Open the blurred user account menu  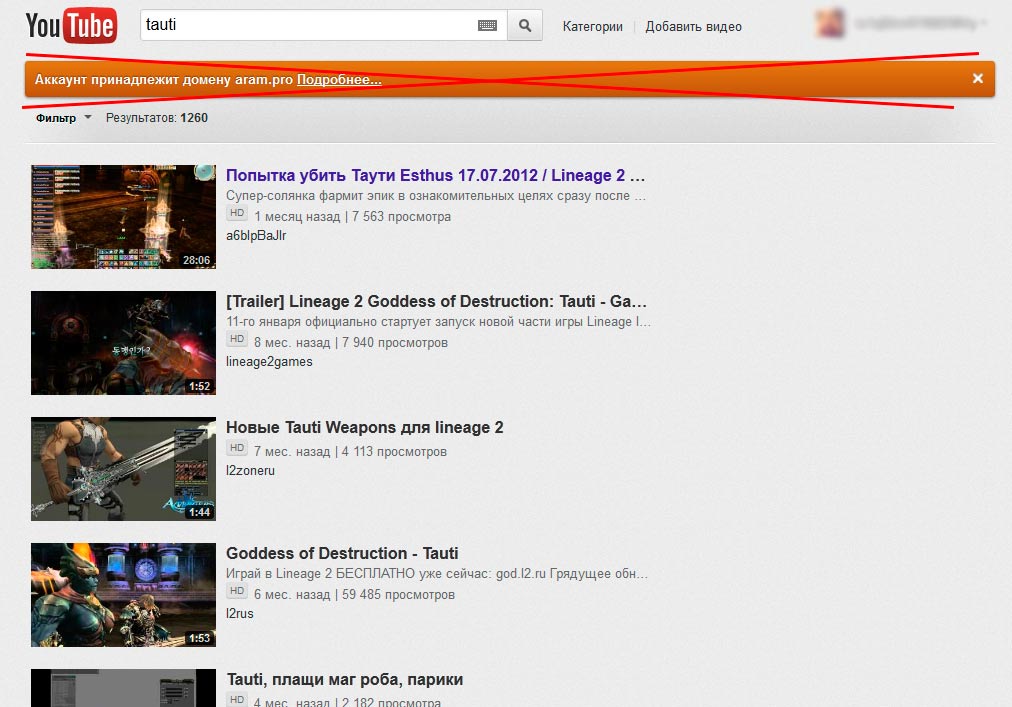[920, 23]
